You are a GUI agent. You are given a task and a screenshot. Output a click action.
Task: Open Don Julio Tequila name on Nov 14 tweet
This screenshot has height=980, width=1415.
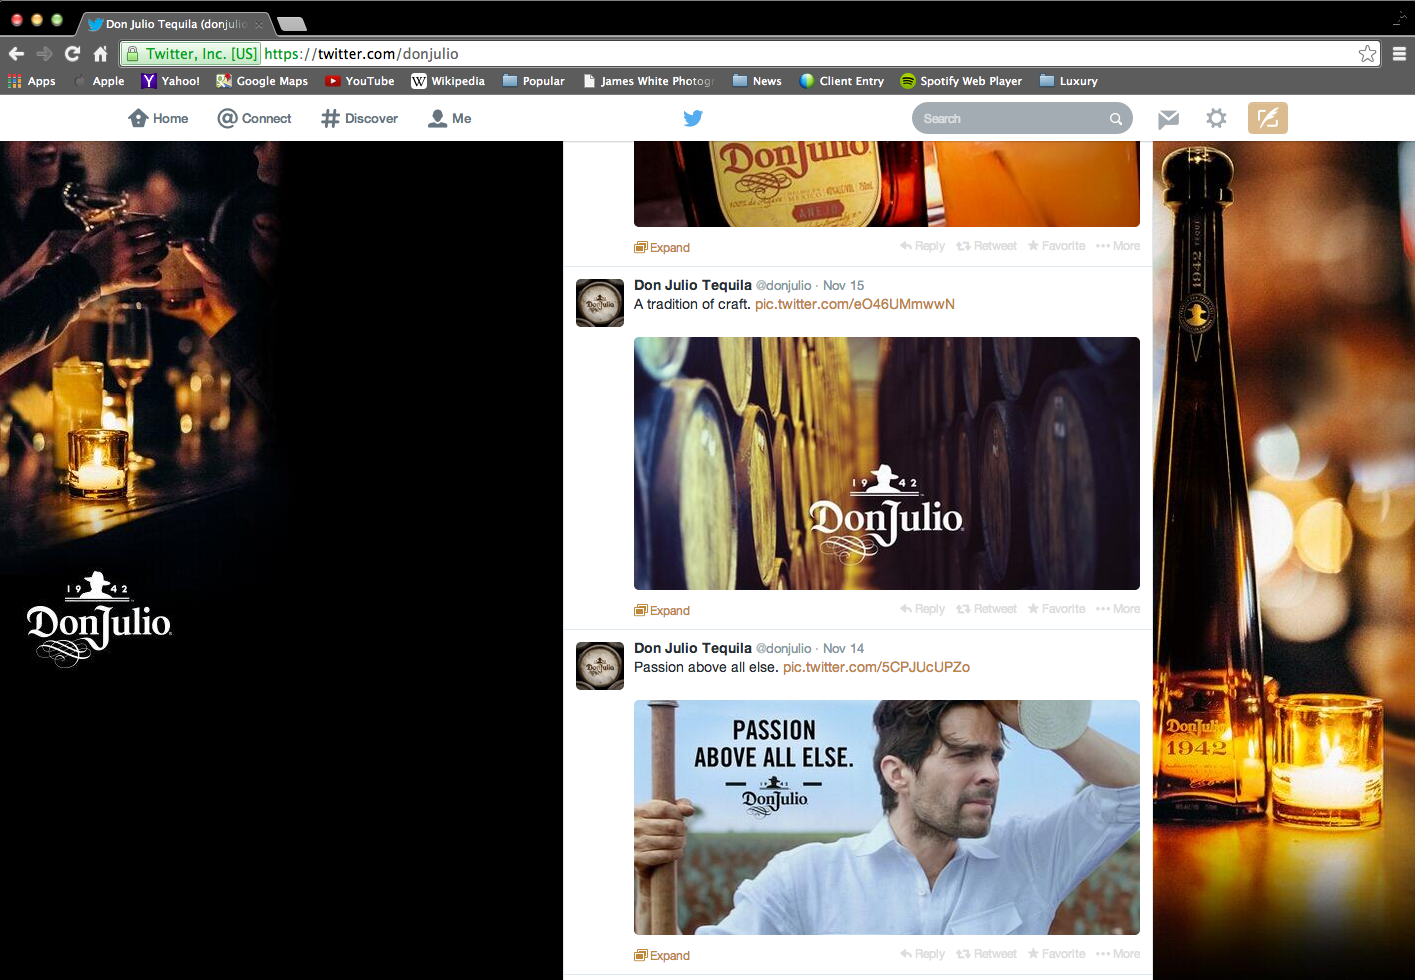pos(693,648)
